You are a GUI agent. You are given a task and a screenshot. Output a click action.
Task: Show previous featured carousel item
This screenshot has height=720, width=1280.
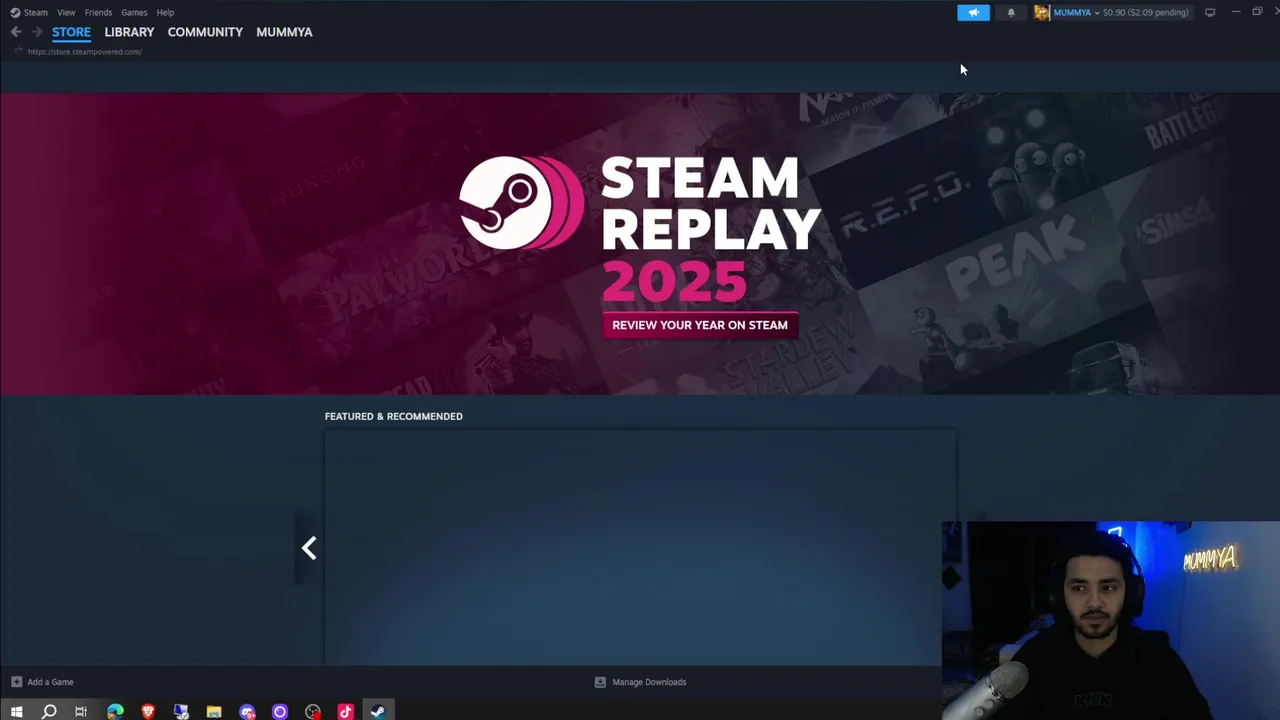(x=309, y=548)
